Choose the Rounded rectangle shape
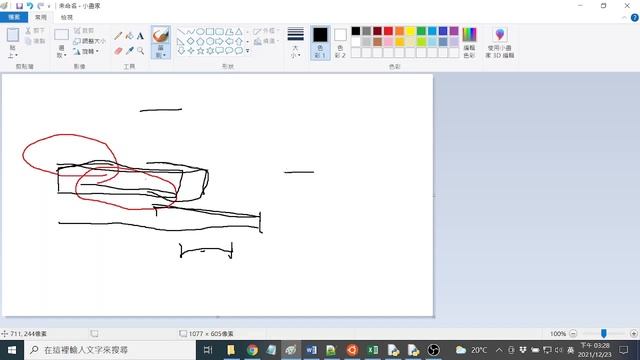 [220, 31]
